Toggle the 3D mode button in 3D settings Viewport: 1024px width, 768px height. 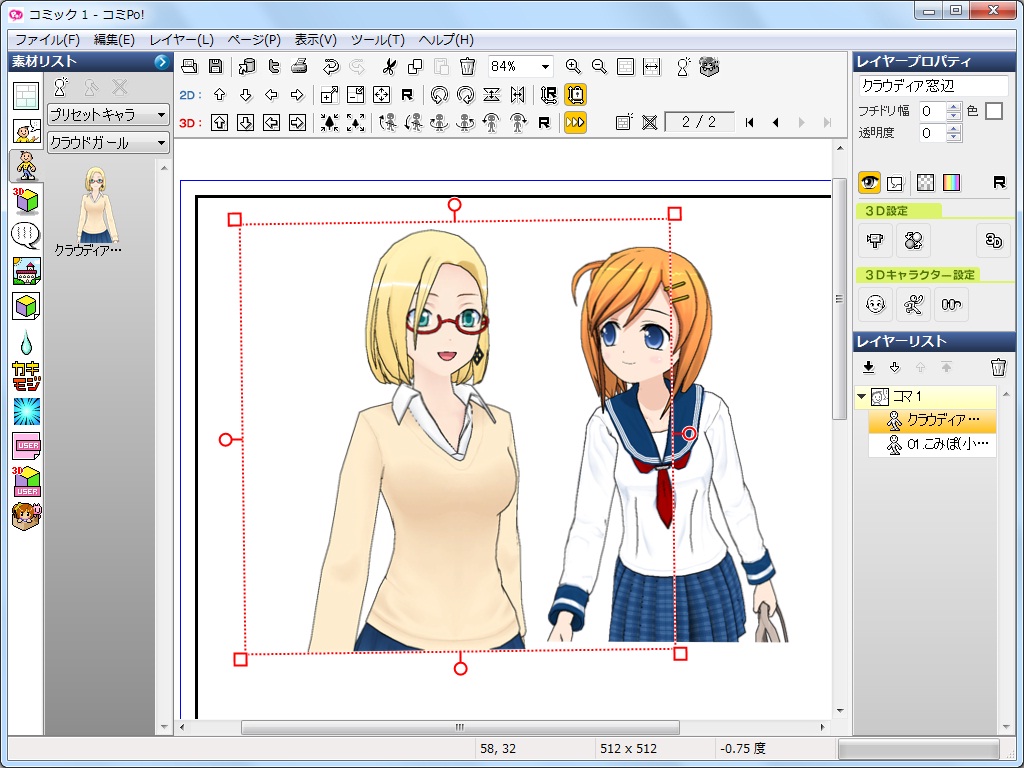993,240
